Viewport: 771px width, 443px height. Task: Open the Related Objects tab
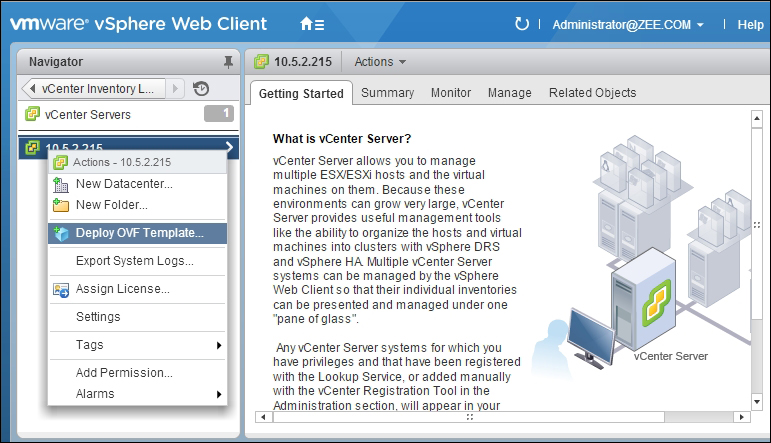point(592,93)
